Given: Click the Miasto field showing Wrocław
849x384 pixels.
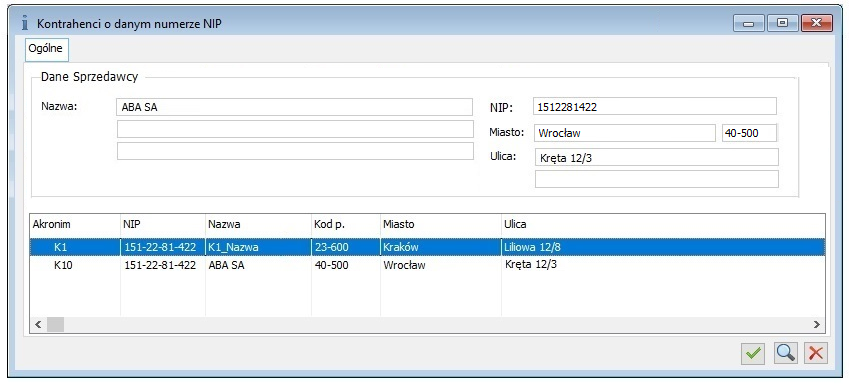Looking at the screenshot, I should pyautogui.click(x=625, y=133).
